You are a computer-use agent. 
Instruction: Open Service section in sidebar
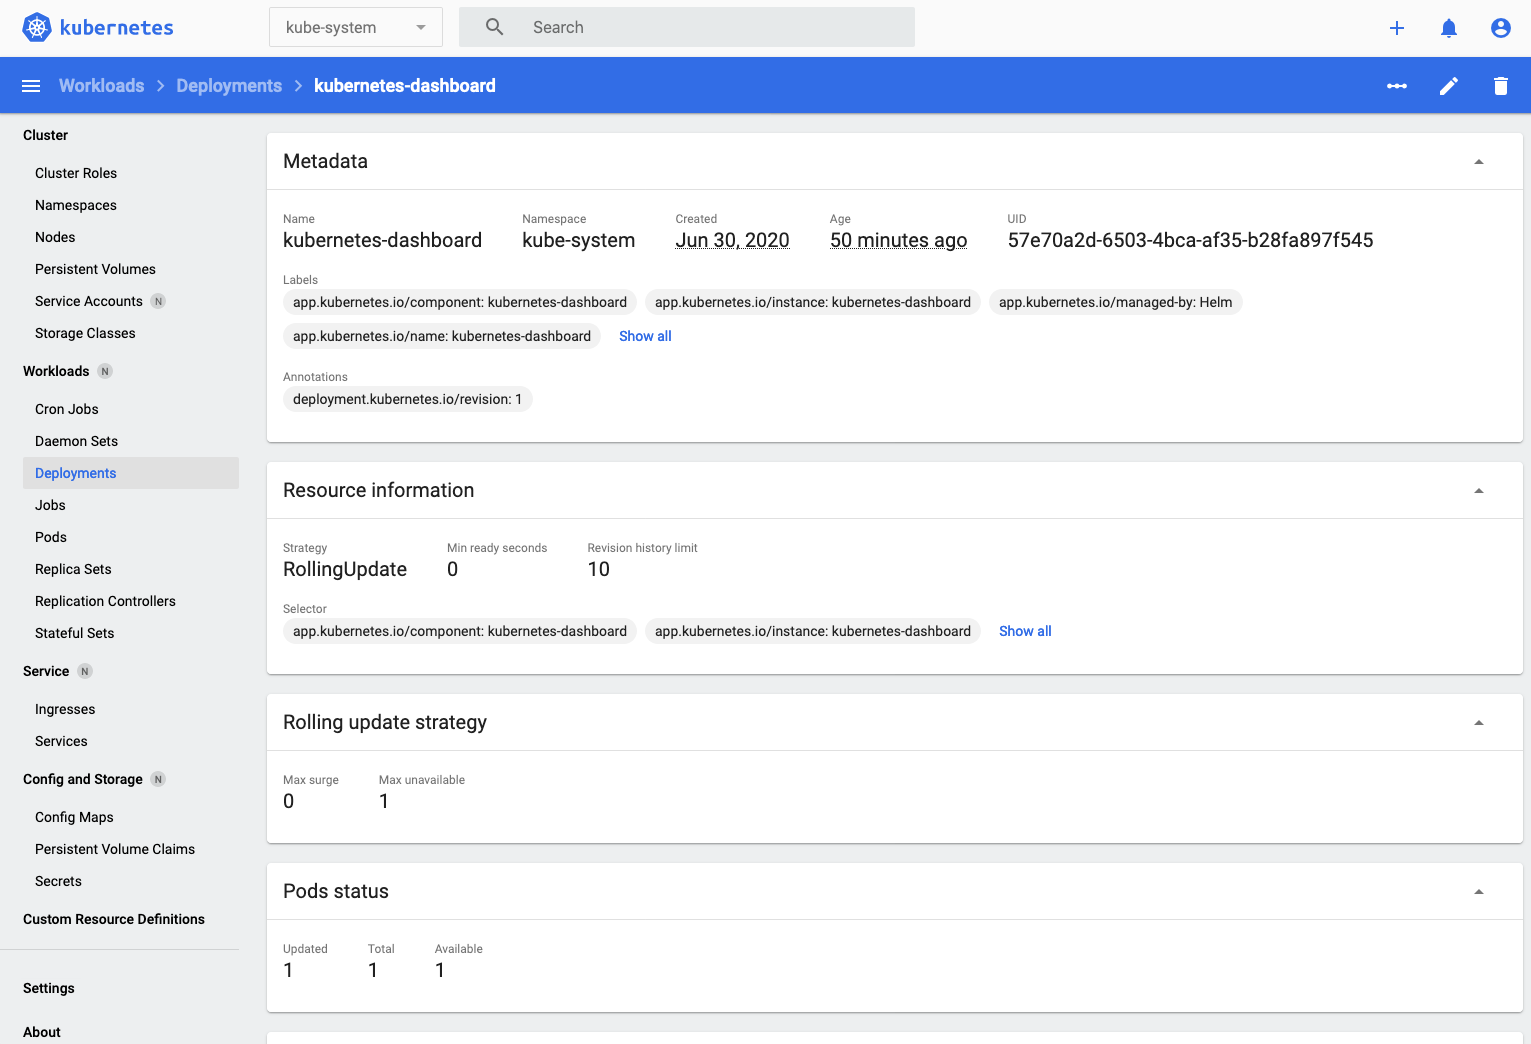[x=46, y=671]
